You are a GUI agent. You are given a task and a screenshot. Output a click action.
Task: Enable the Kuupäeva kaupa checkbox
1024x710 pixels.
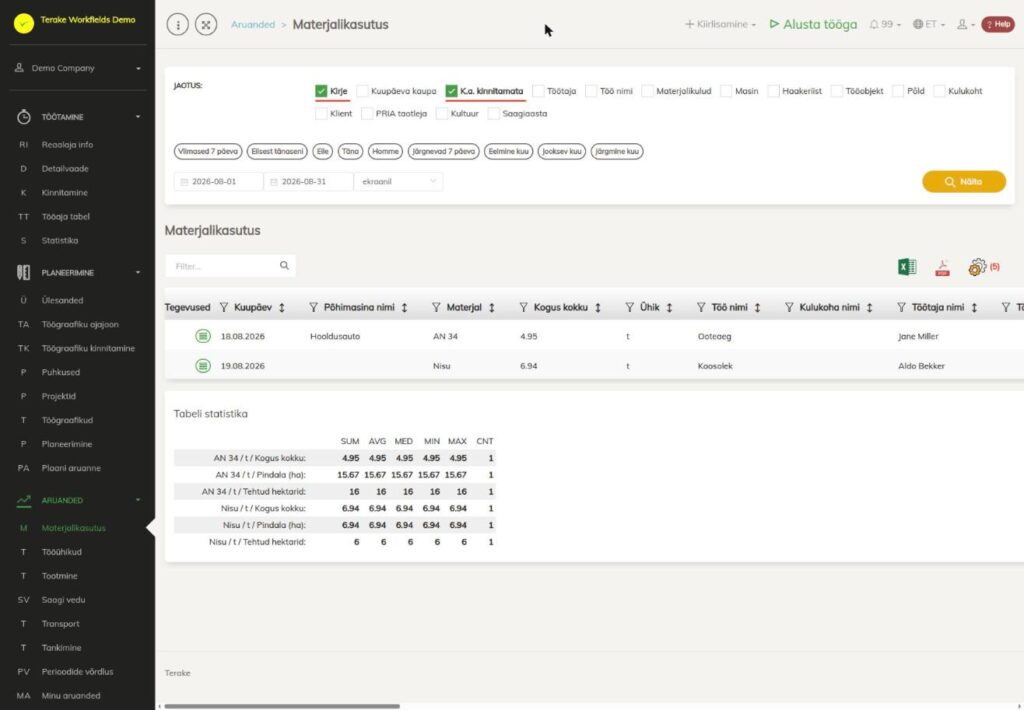point(362,91)
